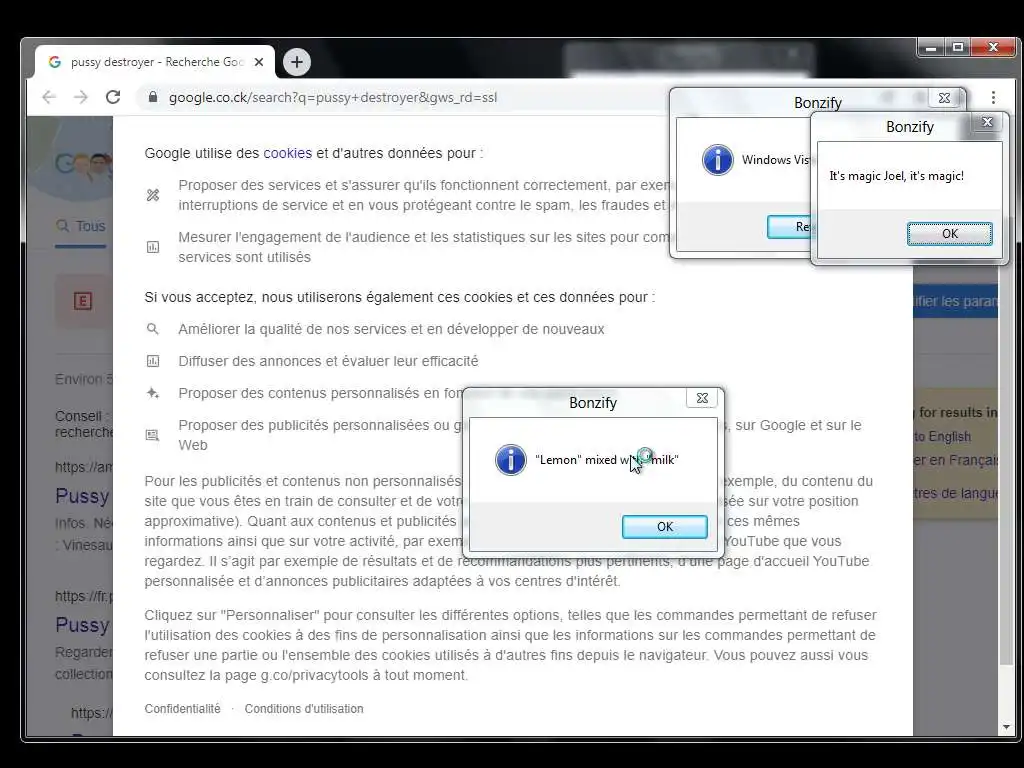The height and width of the screenshot is (768, 1024).
Task: Click the partially hidden button in Windows Vista dialog
Action: pos(790,227)
